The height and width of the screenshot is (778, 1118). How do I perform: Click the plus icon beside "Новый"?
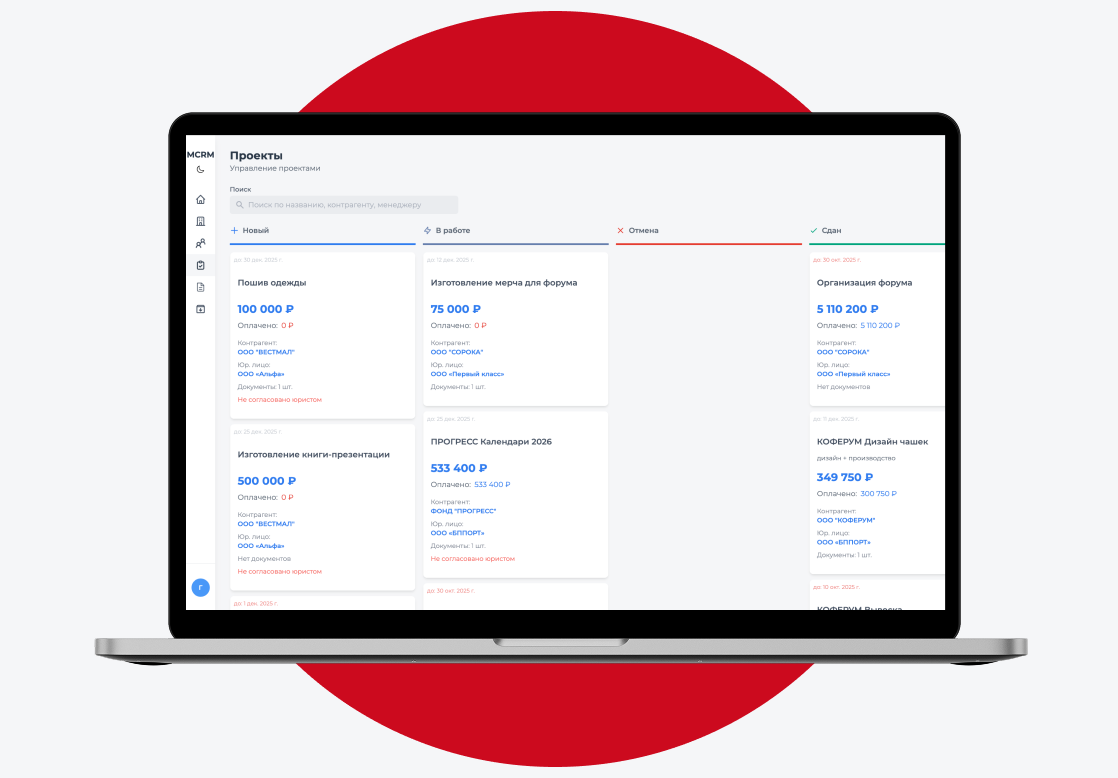[x=235, y=231]
